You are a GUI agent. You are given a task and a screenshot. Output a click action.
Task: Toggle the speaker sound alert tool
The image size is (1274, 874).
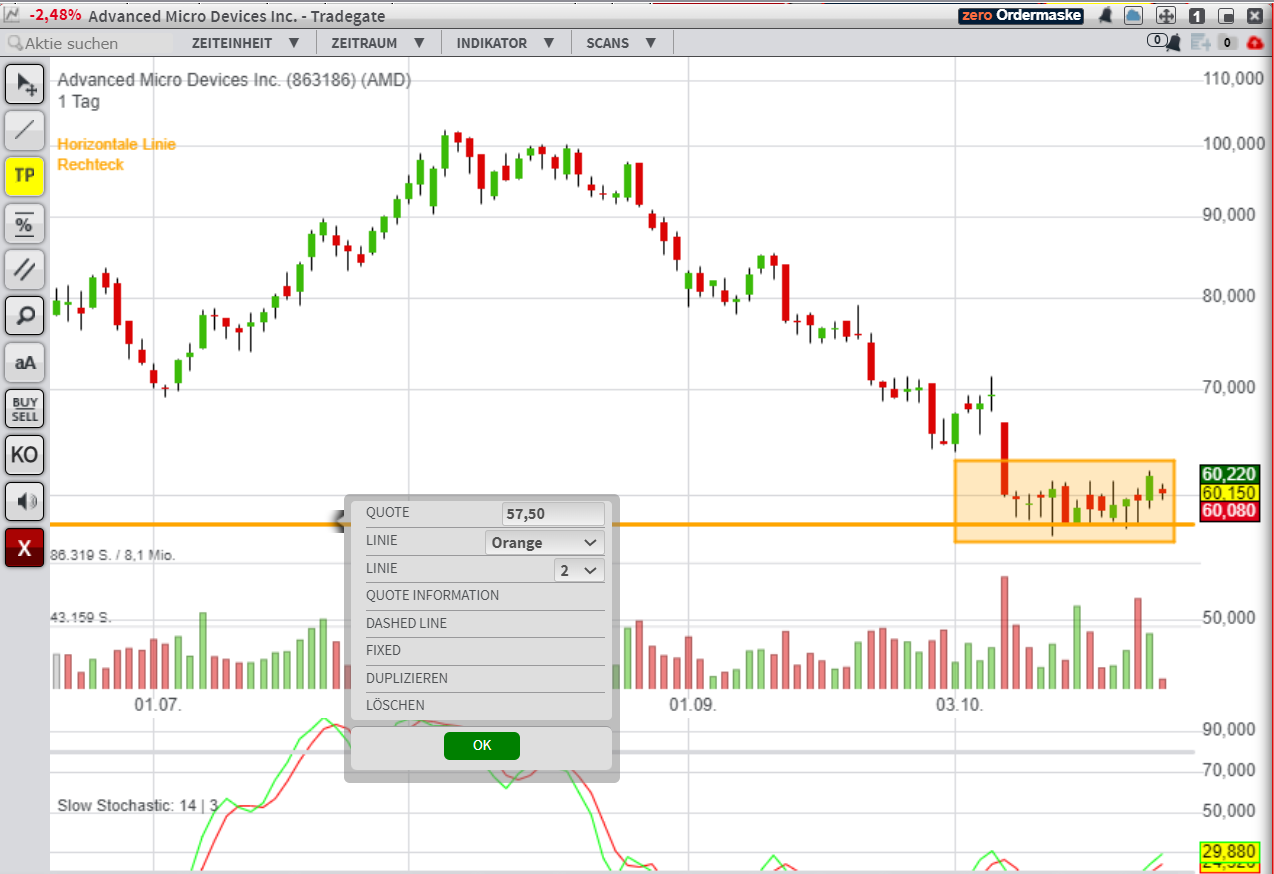(24, 501)
